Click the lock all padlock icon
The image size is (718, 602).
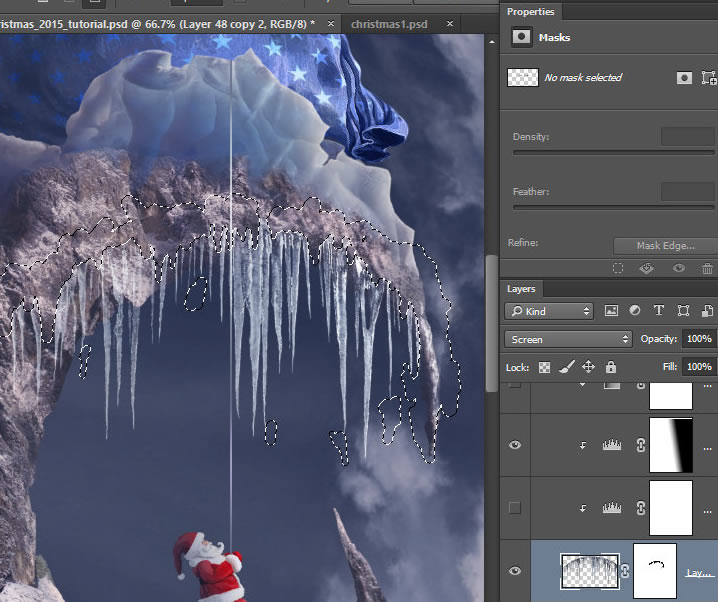coord(610,367)
